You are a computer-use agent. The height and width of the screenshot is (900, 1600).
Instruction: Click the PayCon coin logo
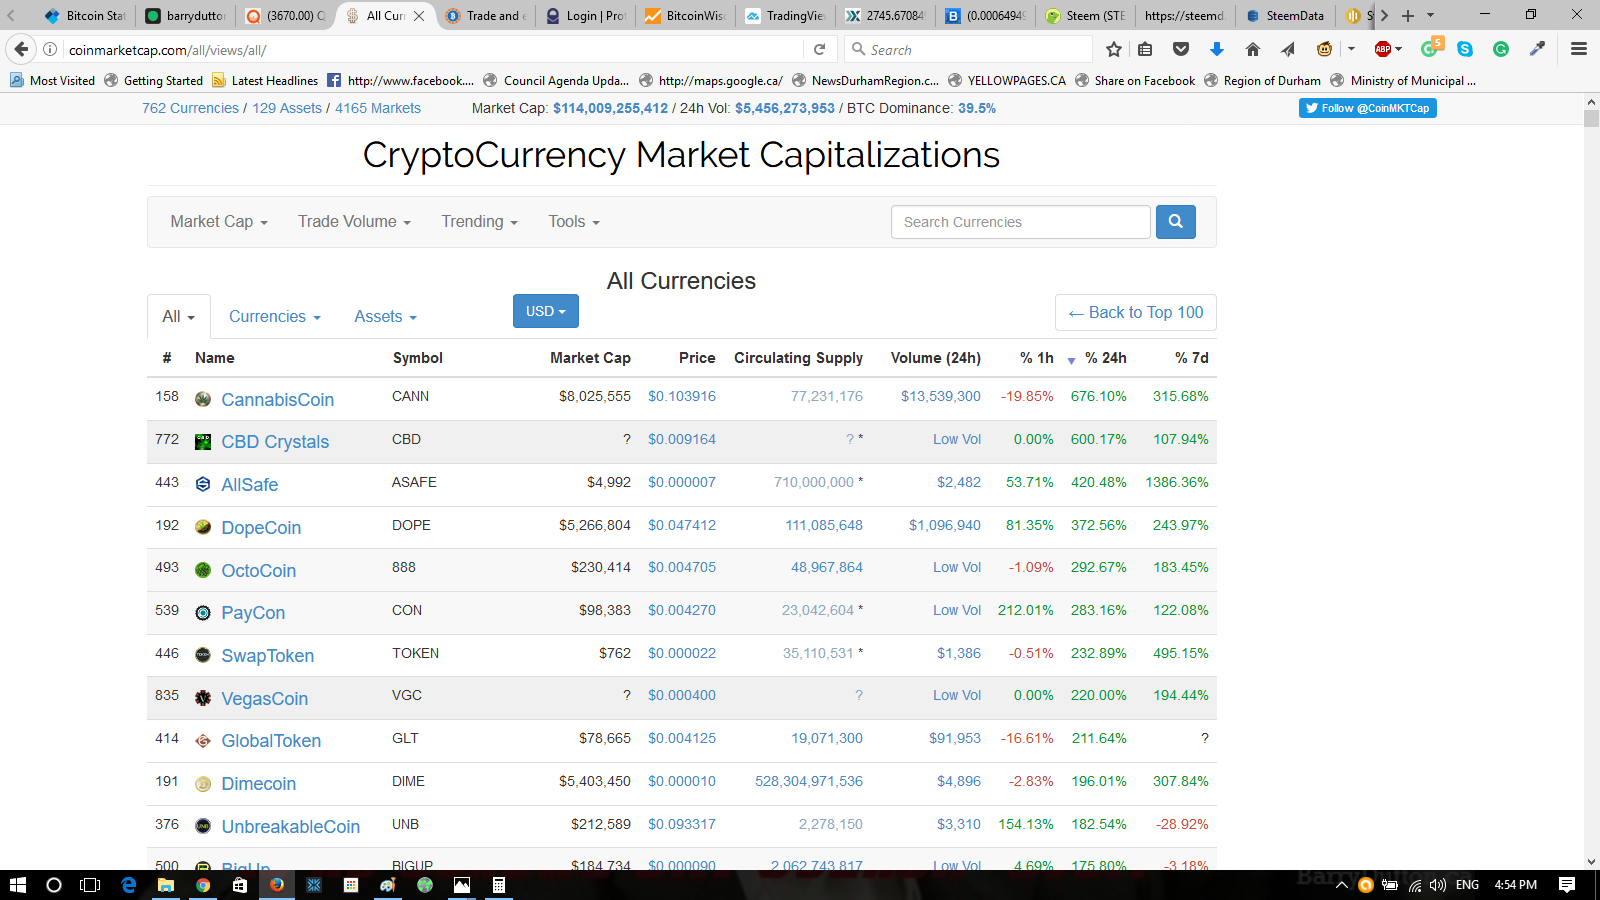(203, 613)
